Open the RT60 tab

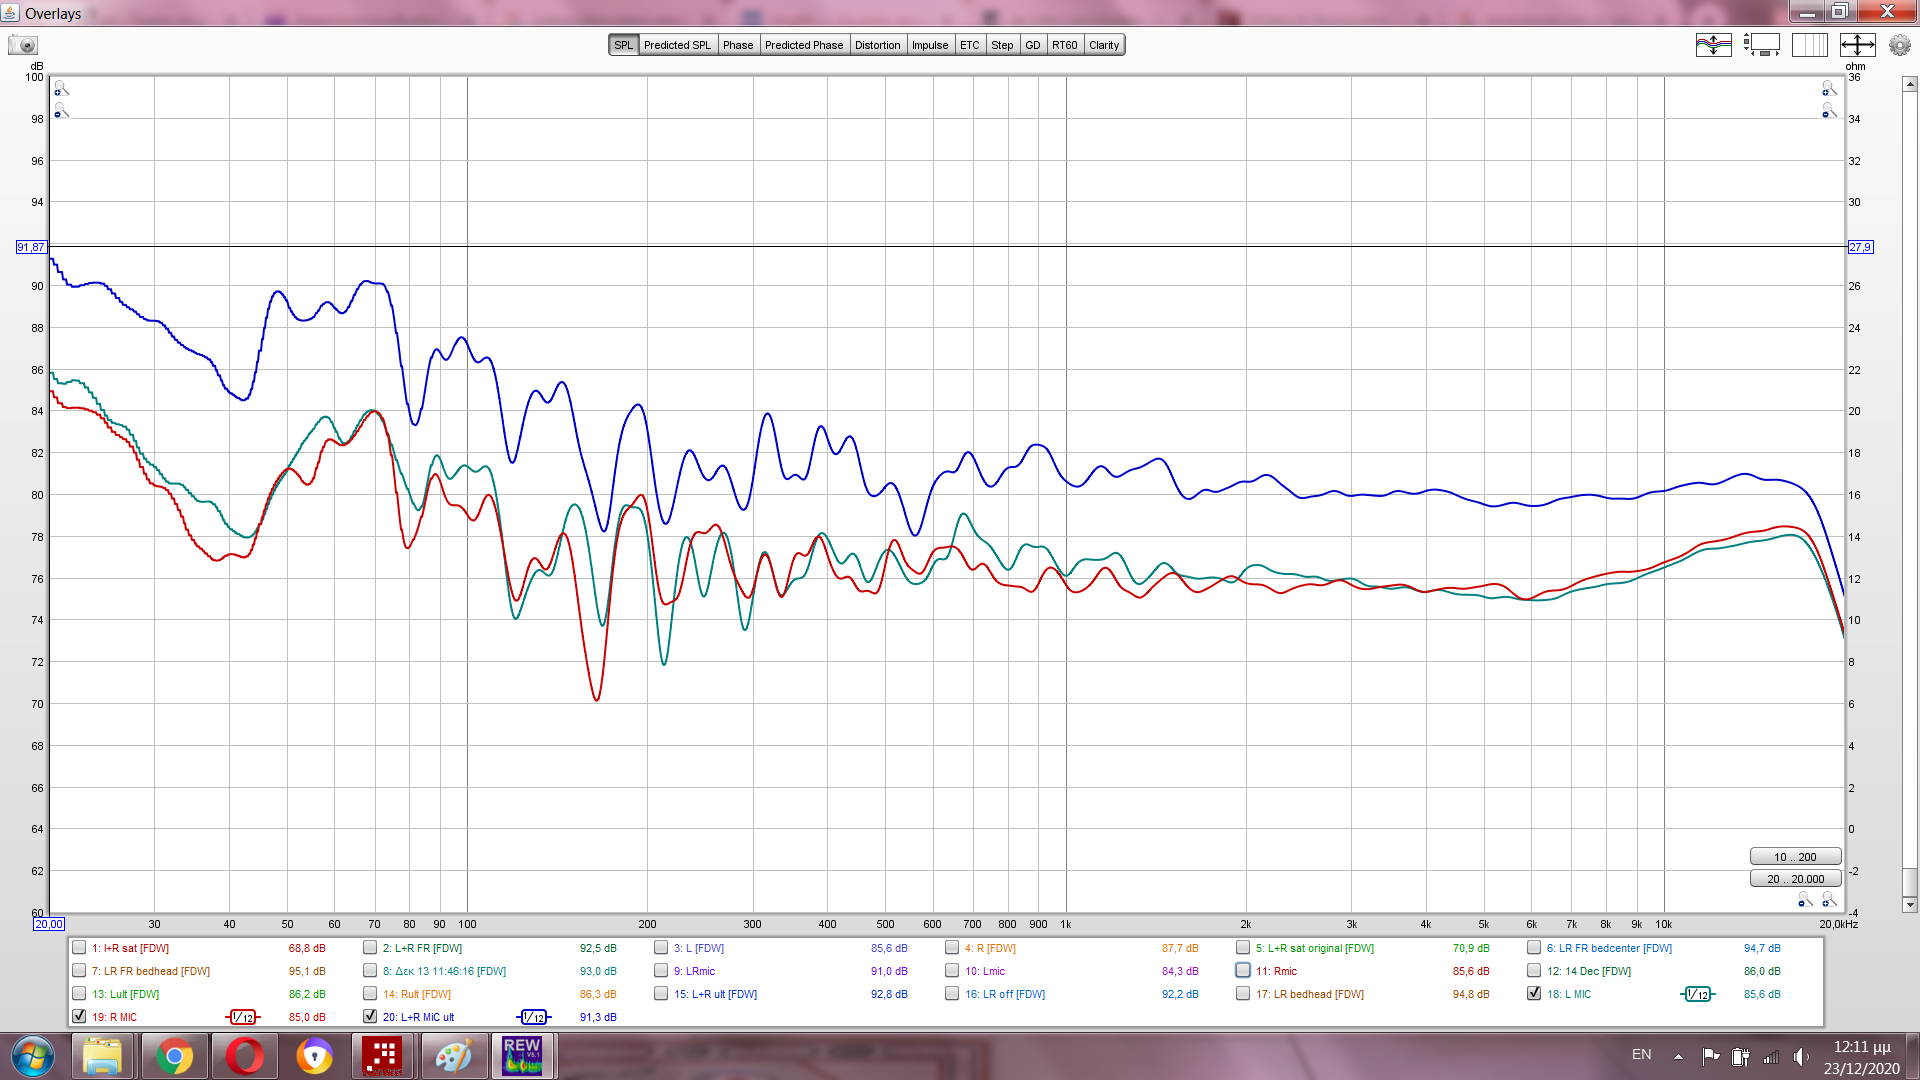pyautogui.click(x=1065, y=45)
